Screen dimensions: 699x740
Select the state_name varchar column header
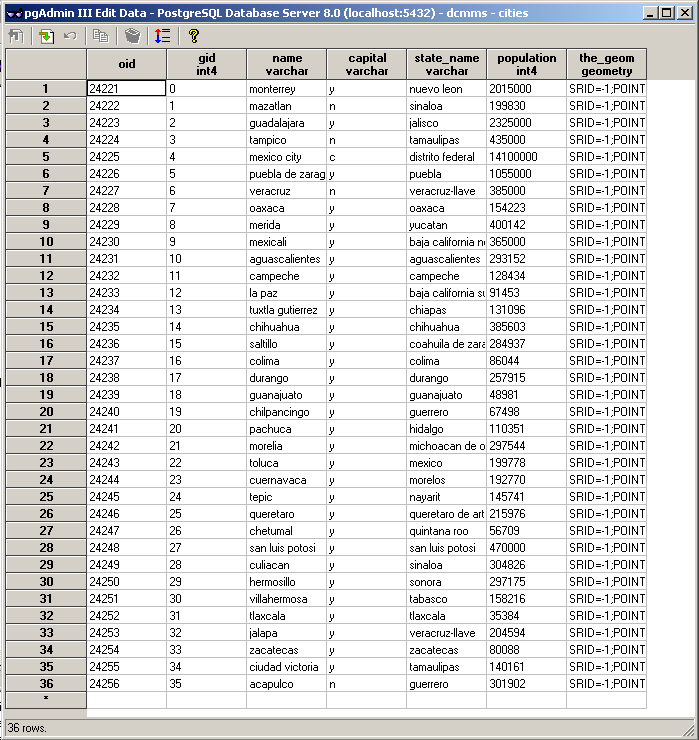(x=446, y=64)
